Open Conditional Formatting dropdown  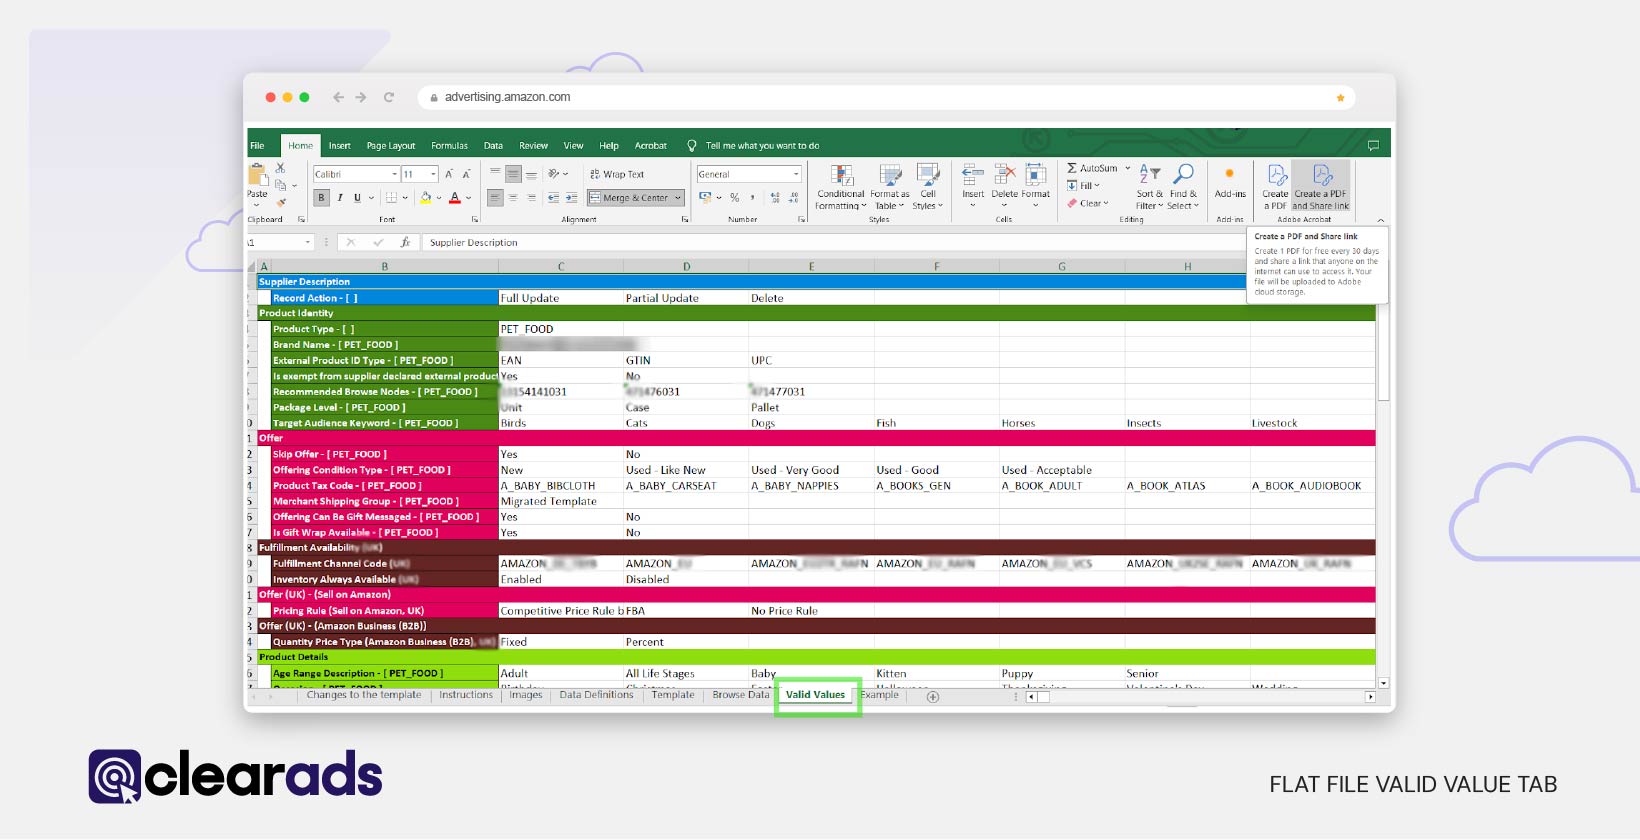point(840,187)
